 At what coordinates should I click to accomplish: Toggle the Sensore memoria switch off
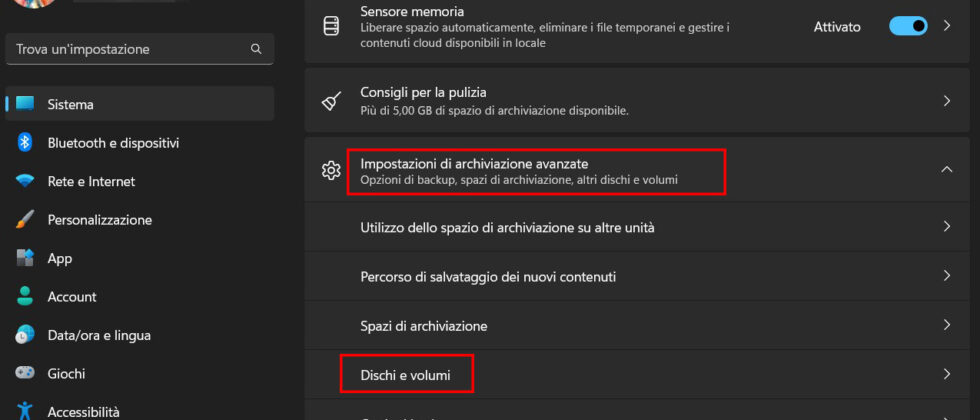point(908,27)
